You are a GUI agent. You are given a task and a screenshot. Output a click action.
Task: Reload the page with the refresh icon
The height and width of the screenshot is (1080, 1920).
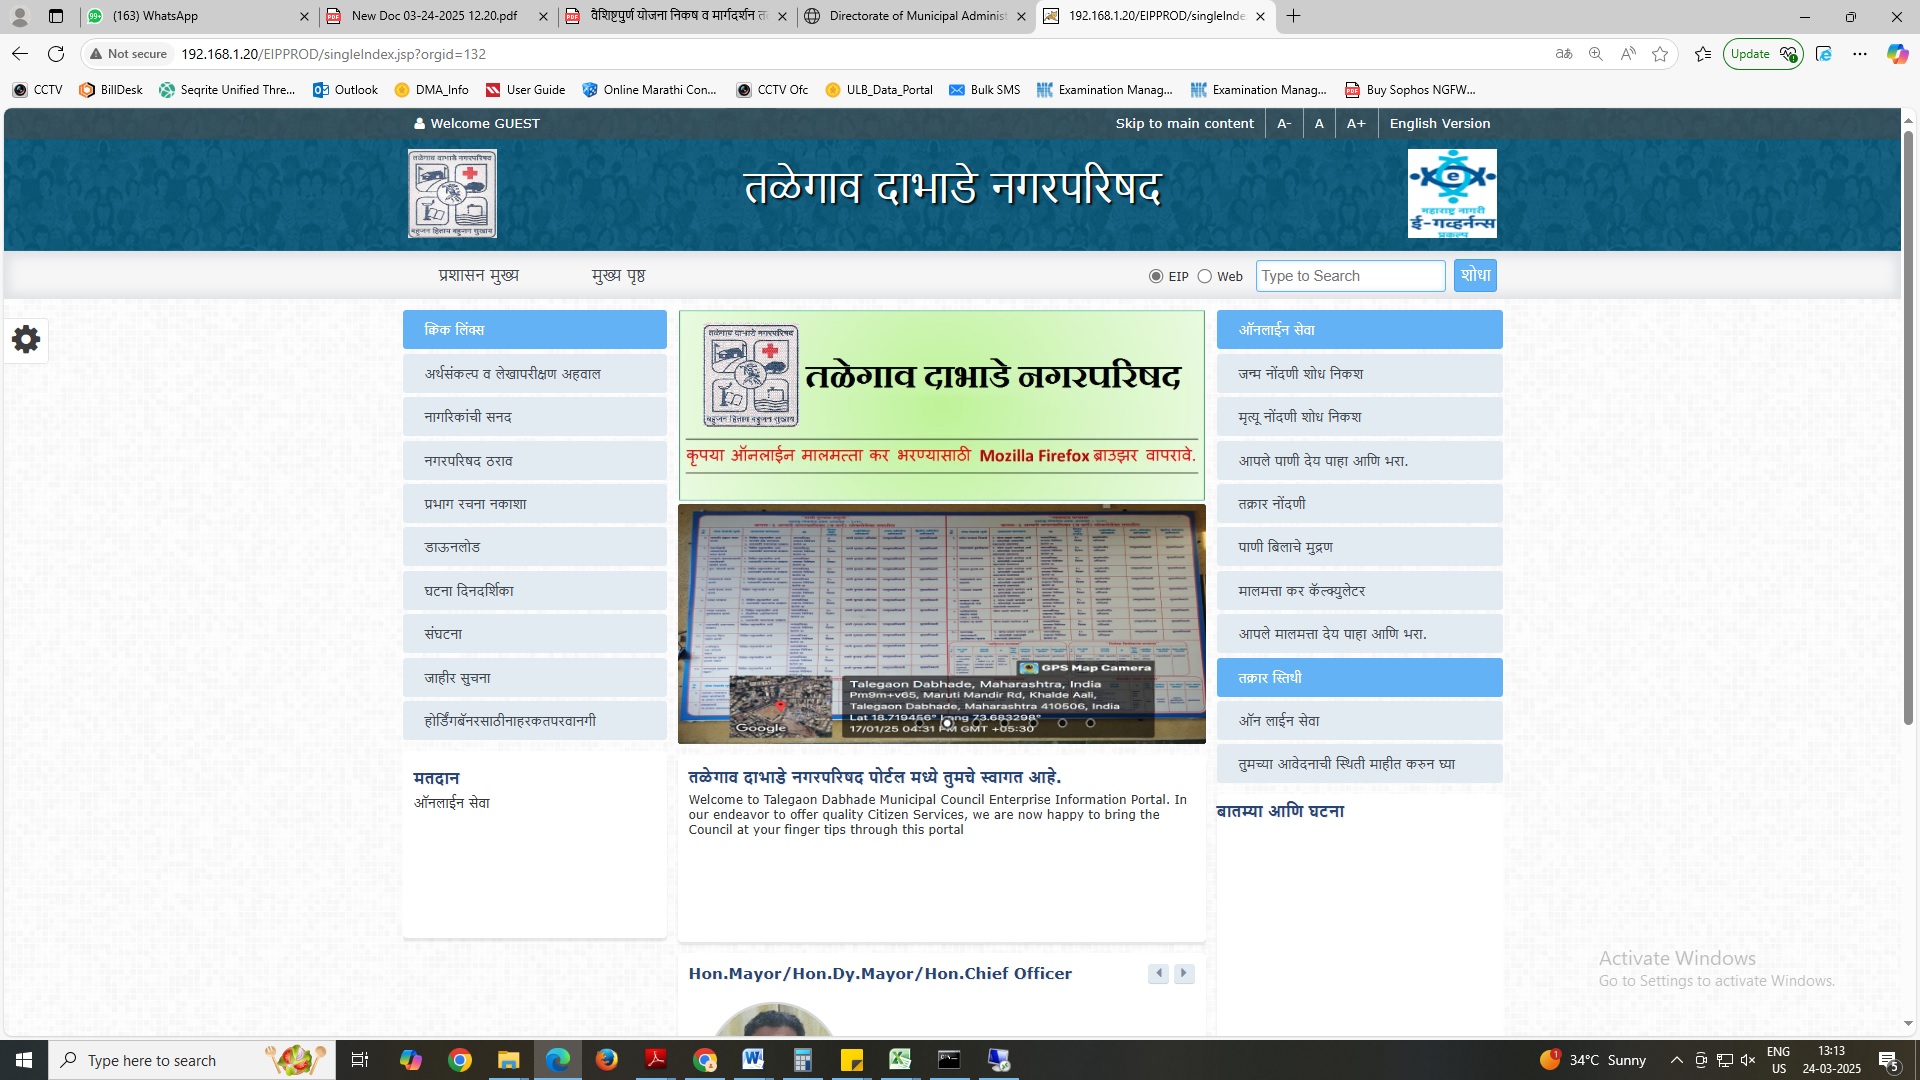click(x=56, y=54)
